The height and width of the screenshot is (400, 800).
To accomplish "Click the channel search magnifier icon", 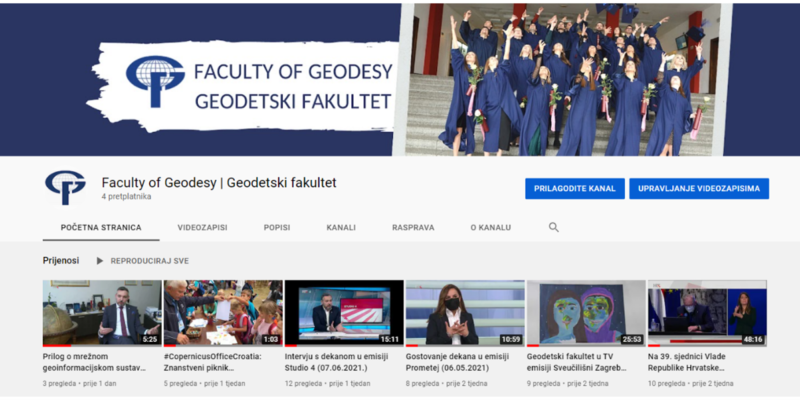I will pos(554,228).
